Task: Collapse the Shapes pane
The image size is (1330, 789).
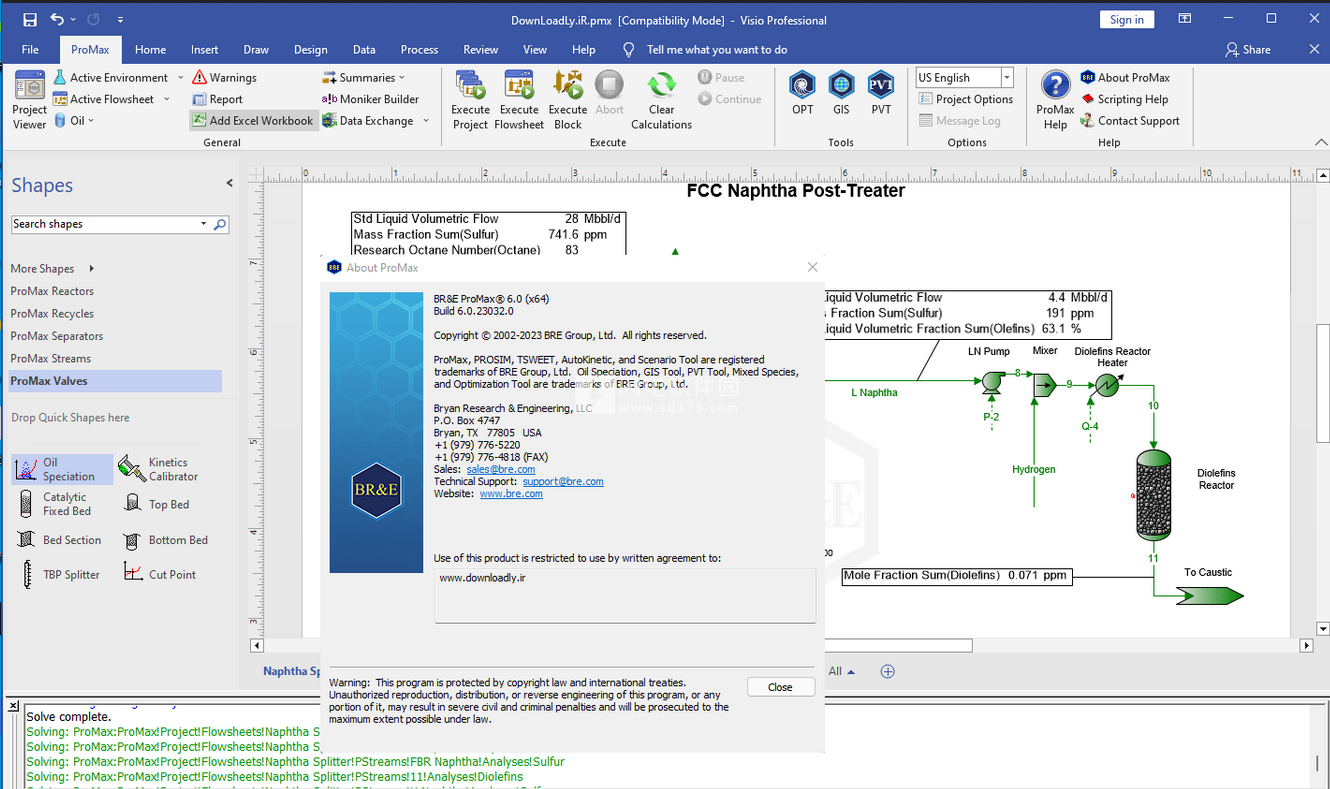Action: [229, 183]
